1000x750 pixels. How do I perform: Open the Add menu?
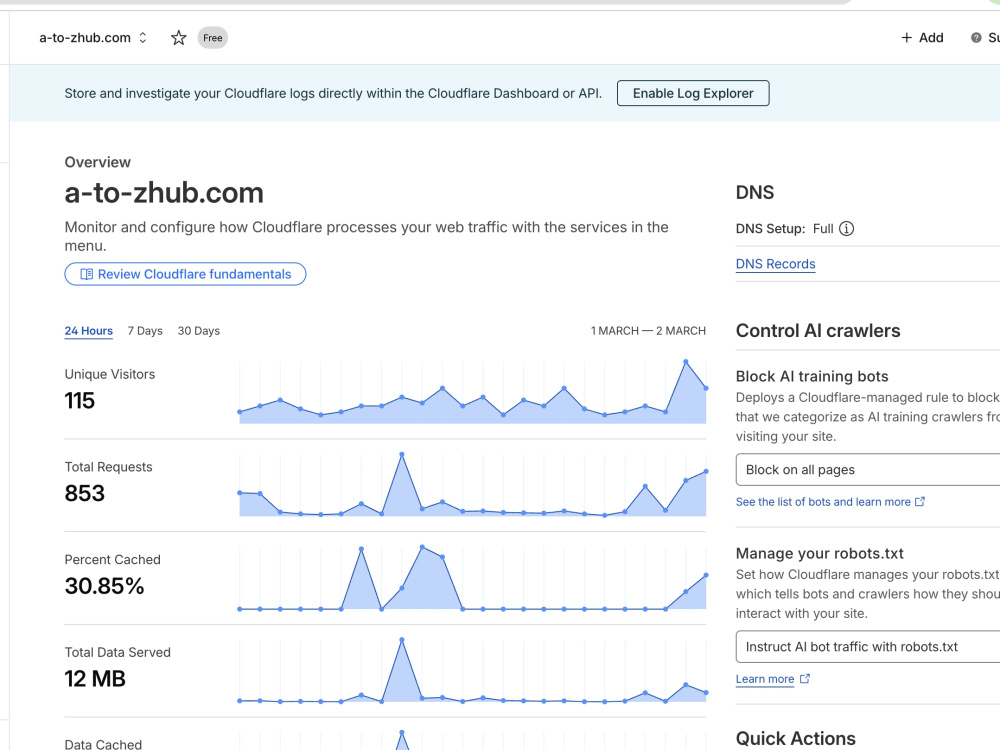click(922, 38)
